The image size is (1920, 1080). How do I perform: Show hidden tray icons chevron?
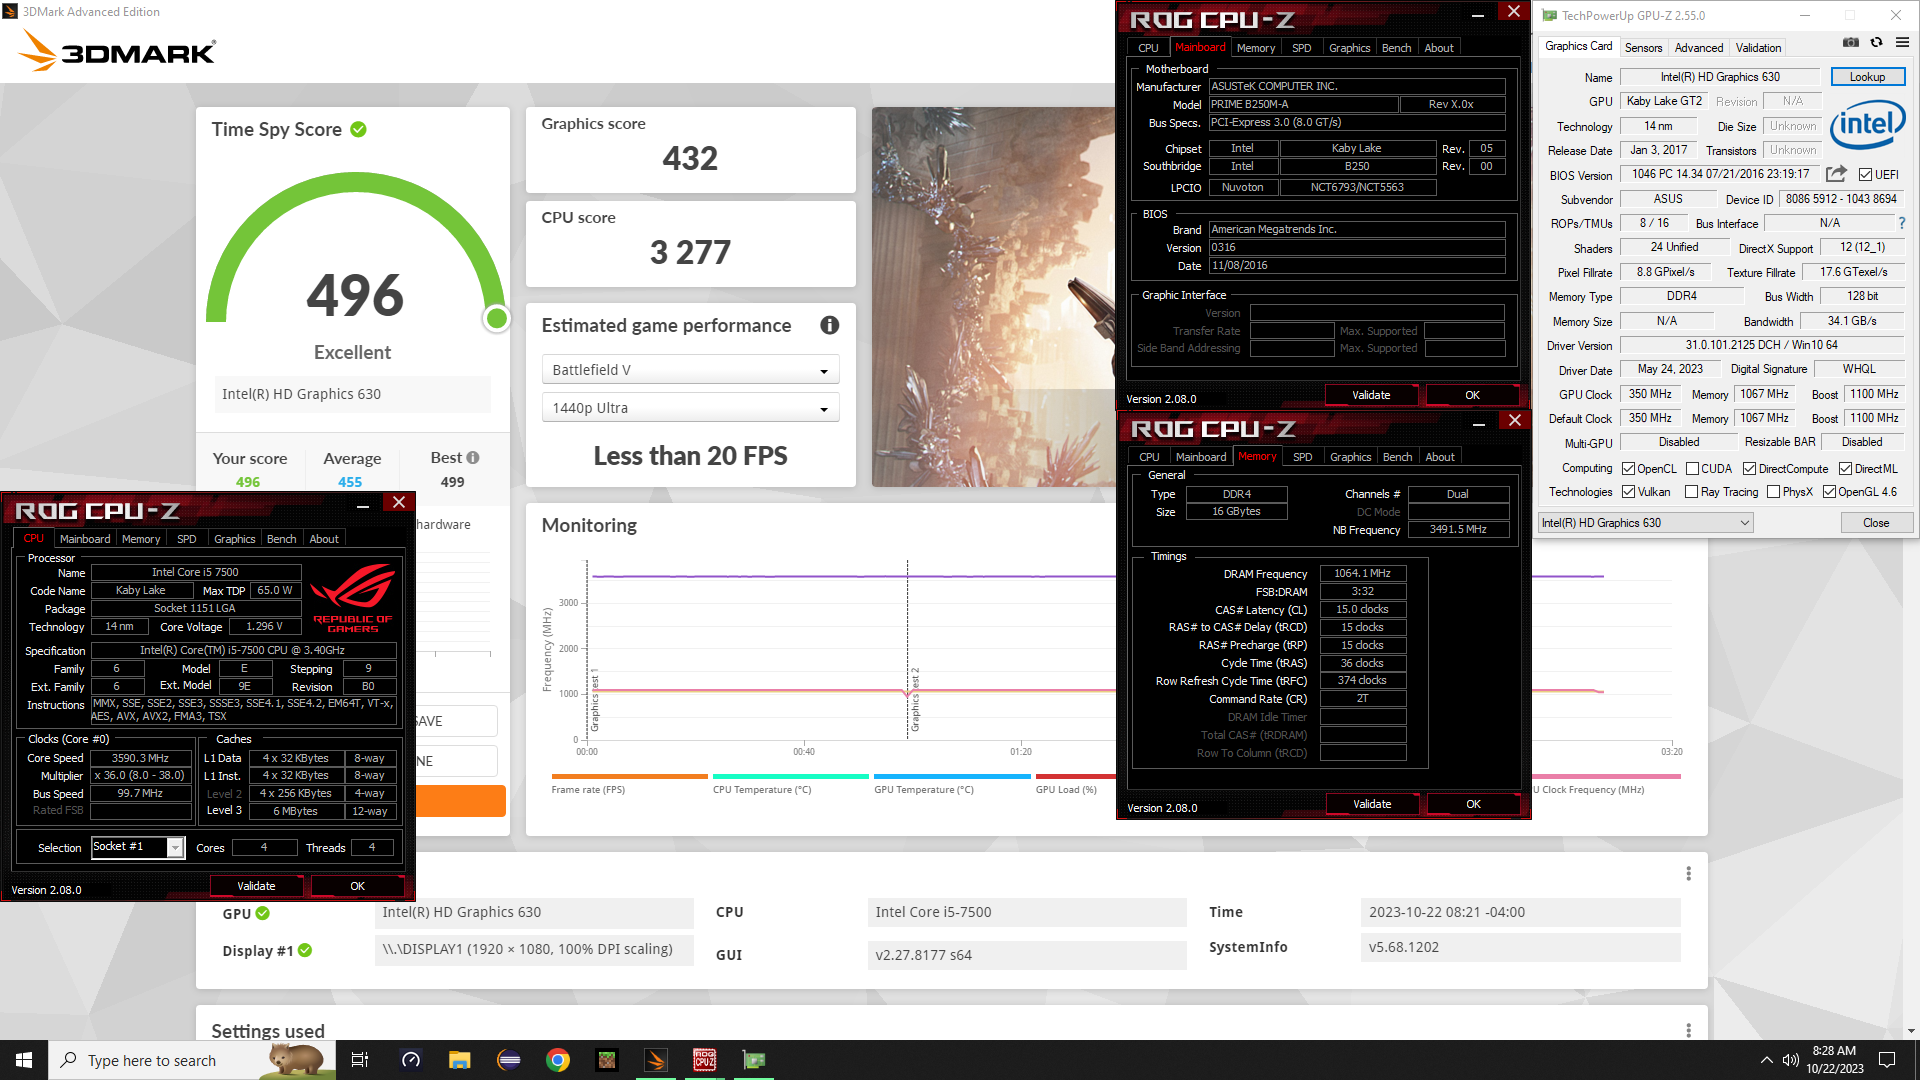point(1766,1060)
